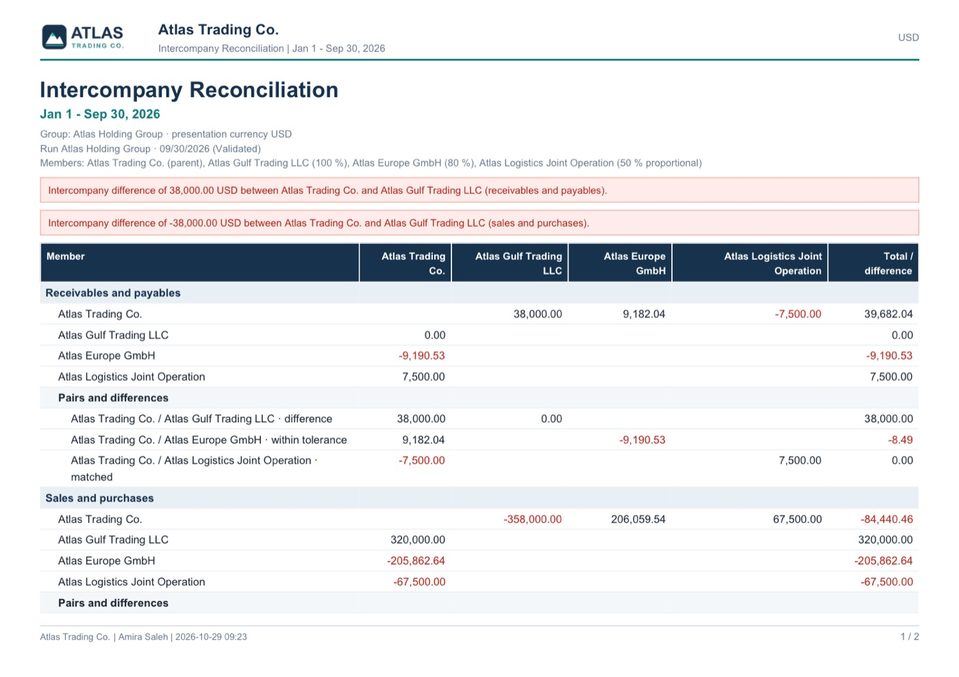
Task: Select the header subtitle Intercompany Reconciliation | Jan 1 - Sep 30, 2026
Action: (272, 48)
